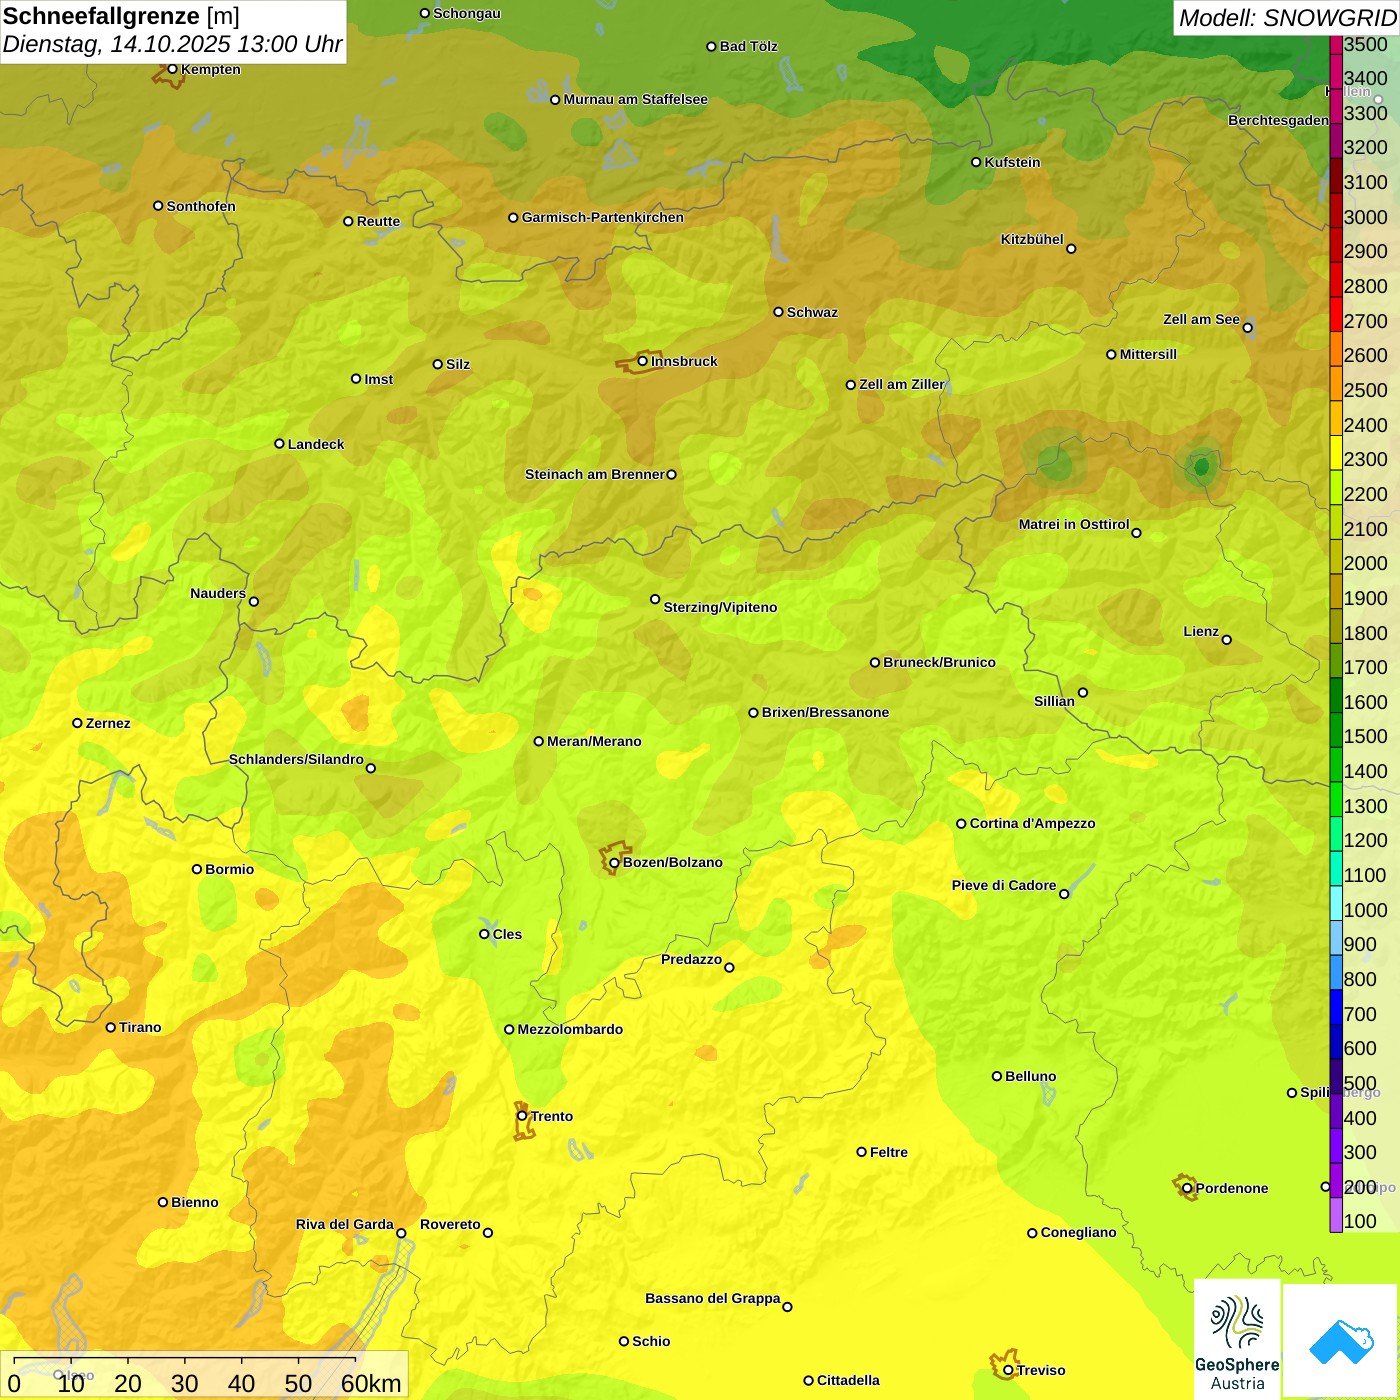Image resolution: width=1400 pixels, height=1400 pixels.
Task: Click the Tirano location dot
Action: pos(111,1027)
